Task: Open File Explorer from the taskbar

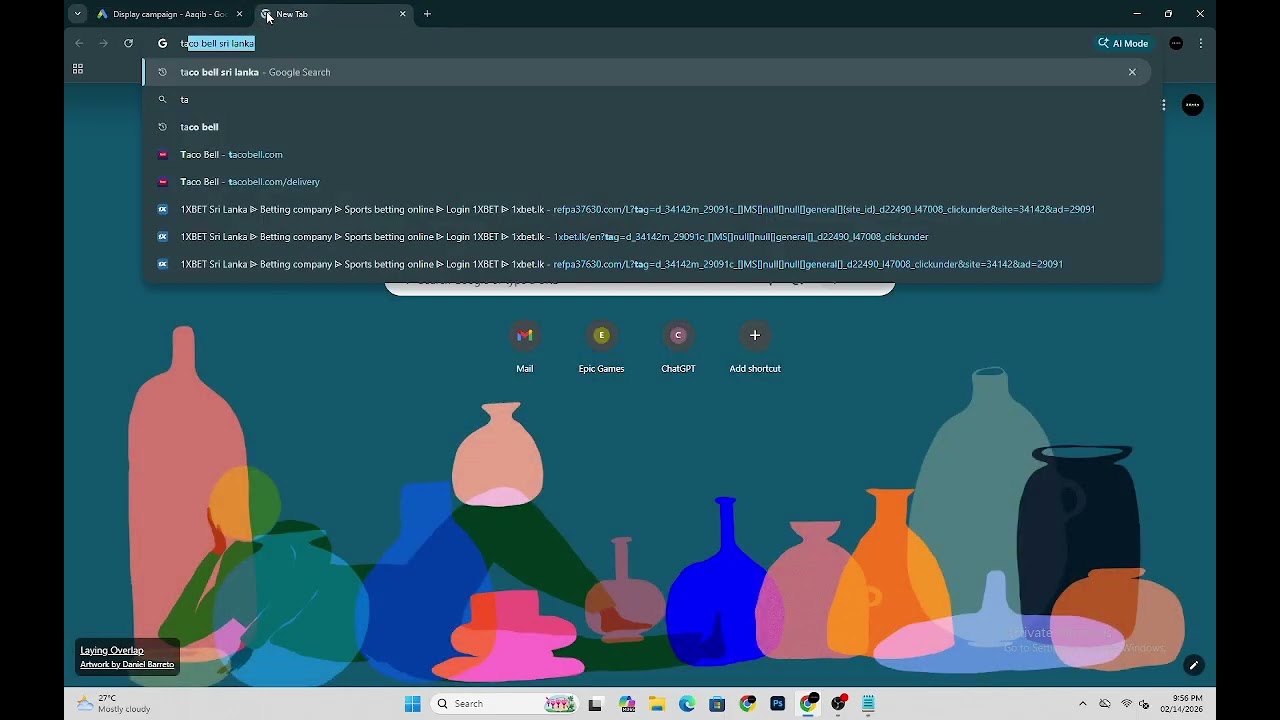Action: pyautogui.click(x=657, y=704)
